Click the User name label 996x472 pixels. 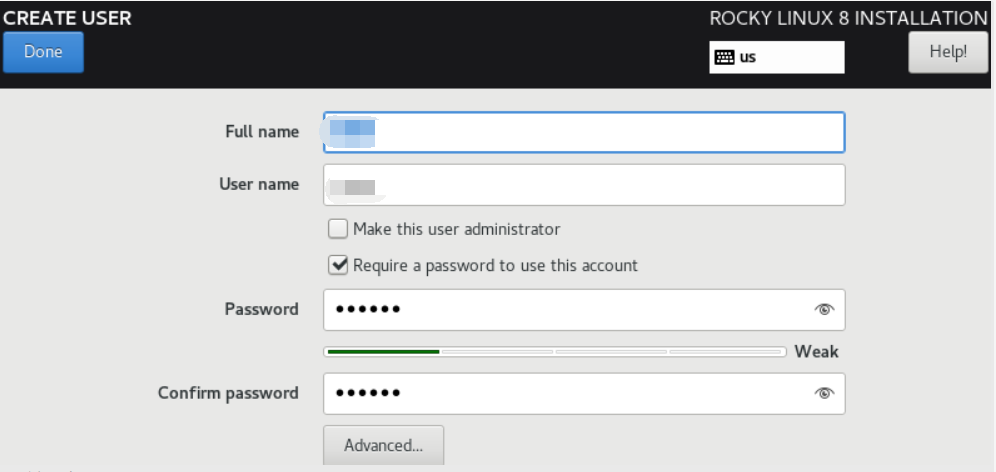(259, 184)
